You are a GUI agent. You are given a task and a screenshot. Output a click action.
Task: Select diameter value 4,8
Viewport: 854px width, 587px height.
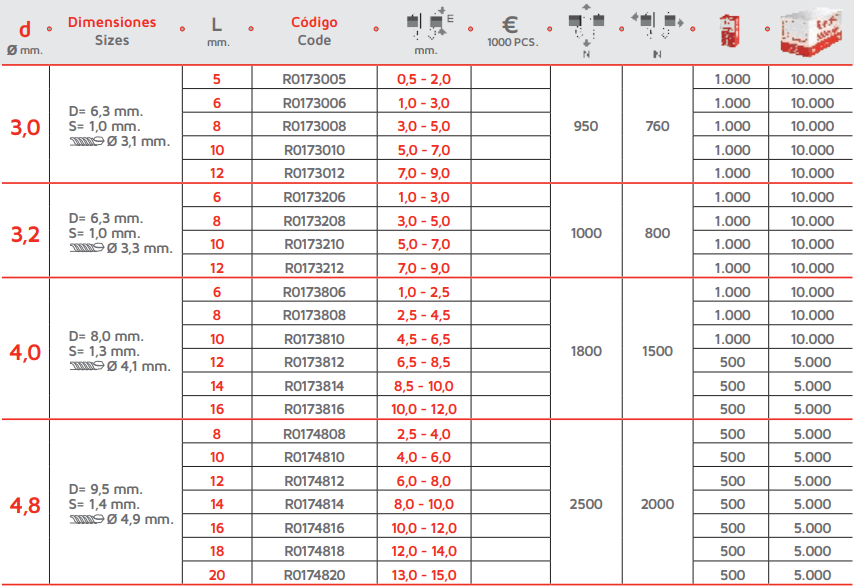coord(25,505)
